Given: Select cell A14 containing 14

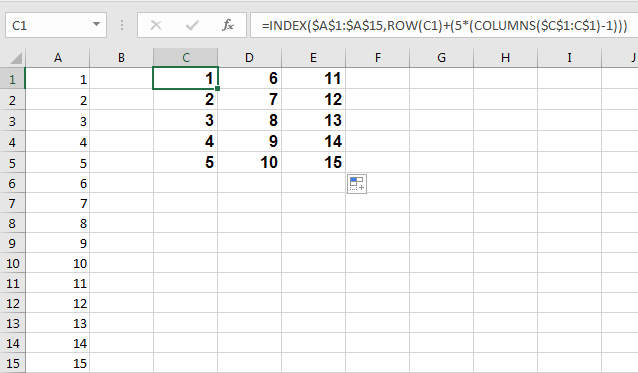Looking at the screenshot, I should click(57, 343).
